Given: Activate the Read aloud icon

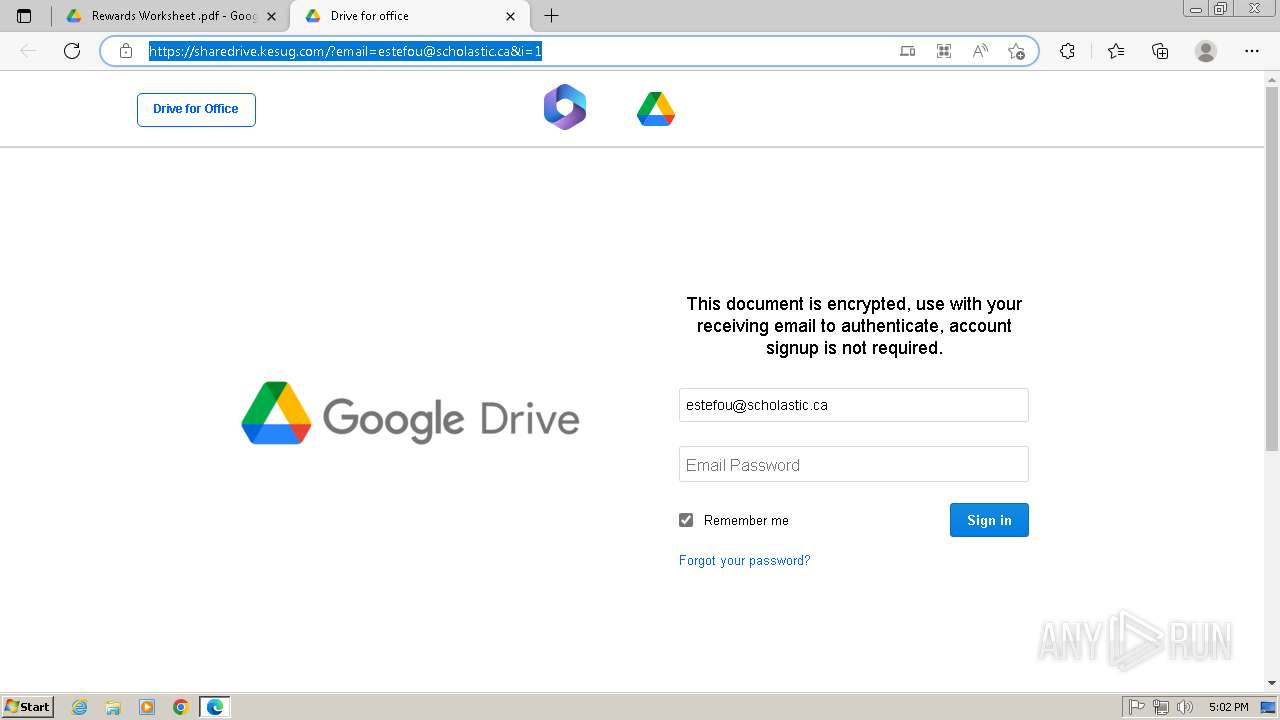Looking at the screenshot, I should point(980,51).
